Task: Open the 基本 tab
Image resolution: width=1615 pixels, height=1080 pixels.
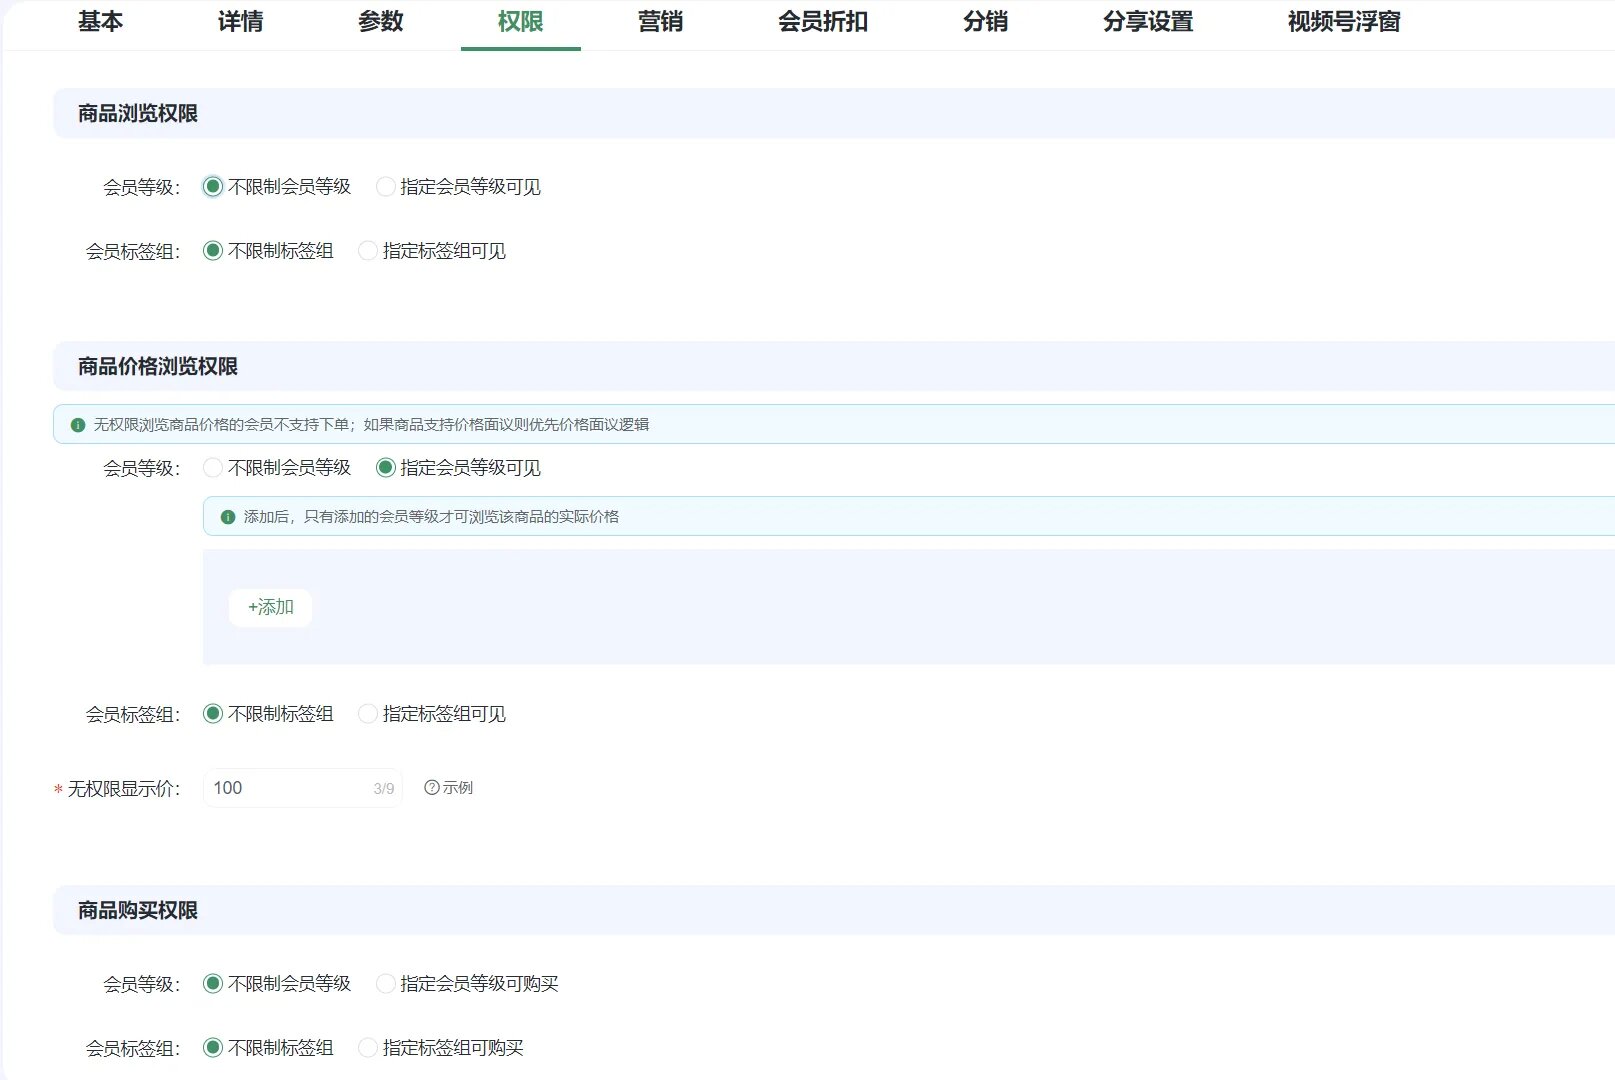Action: pyautogui.click(x=100, y=22)
